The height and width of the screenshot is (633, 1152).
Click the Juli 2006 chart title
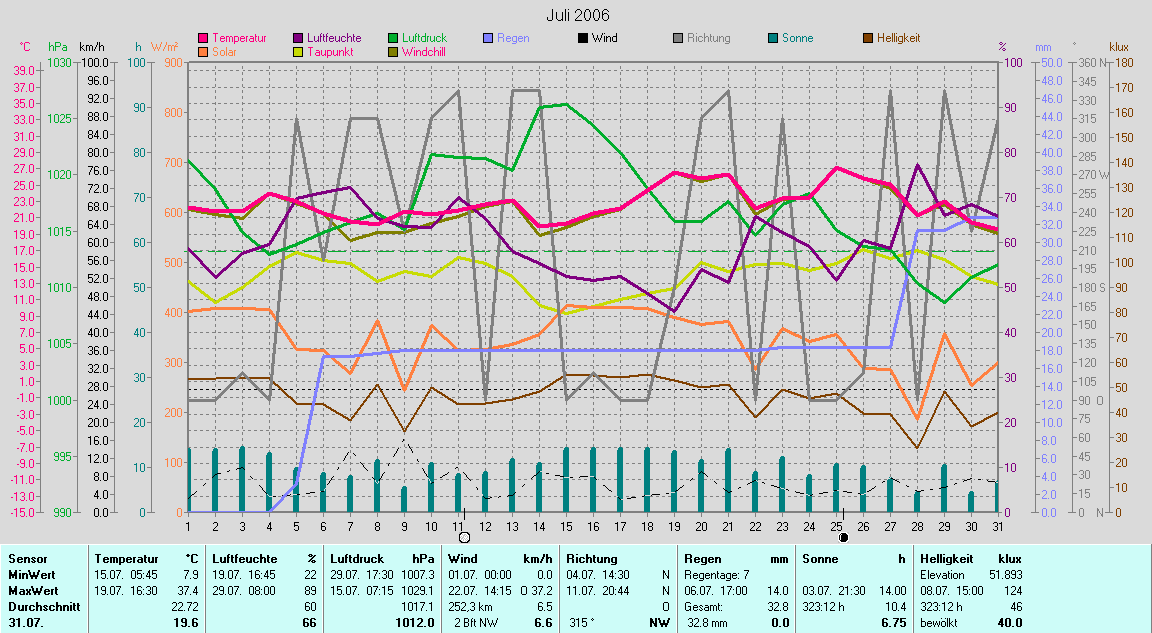577,15
